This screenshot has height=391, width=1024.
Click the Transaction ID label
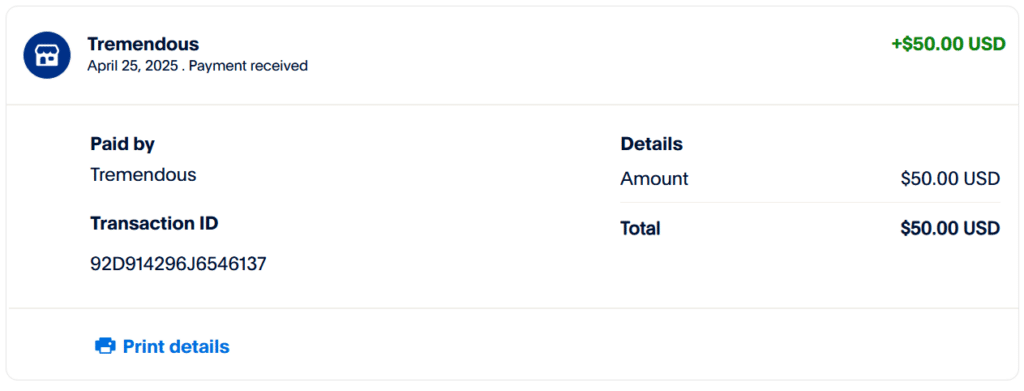click(x=154, y=224)
